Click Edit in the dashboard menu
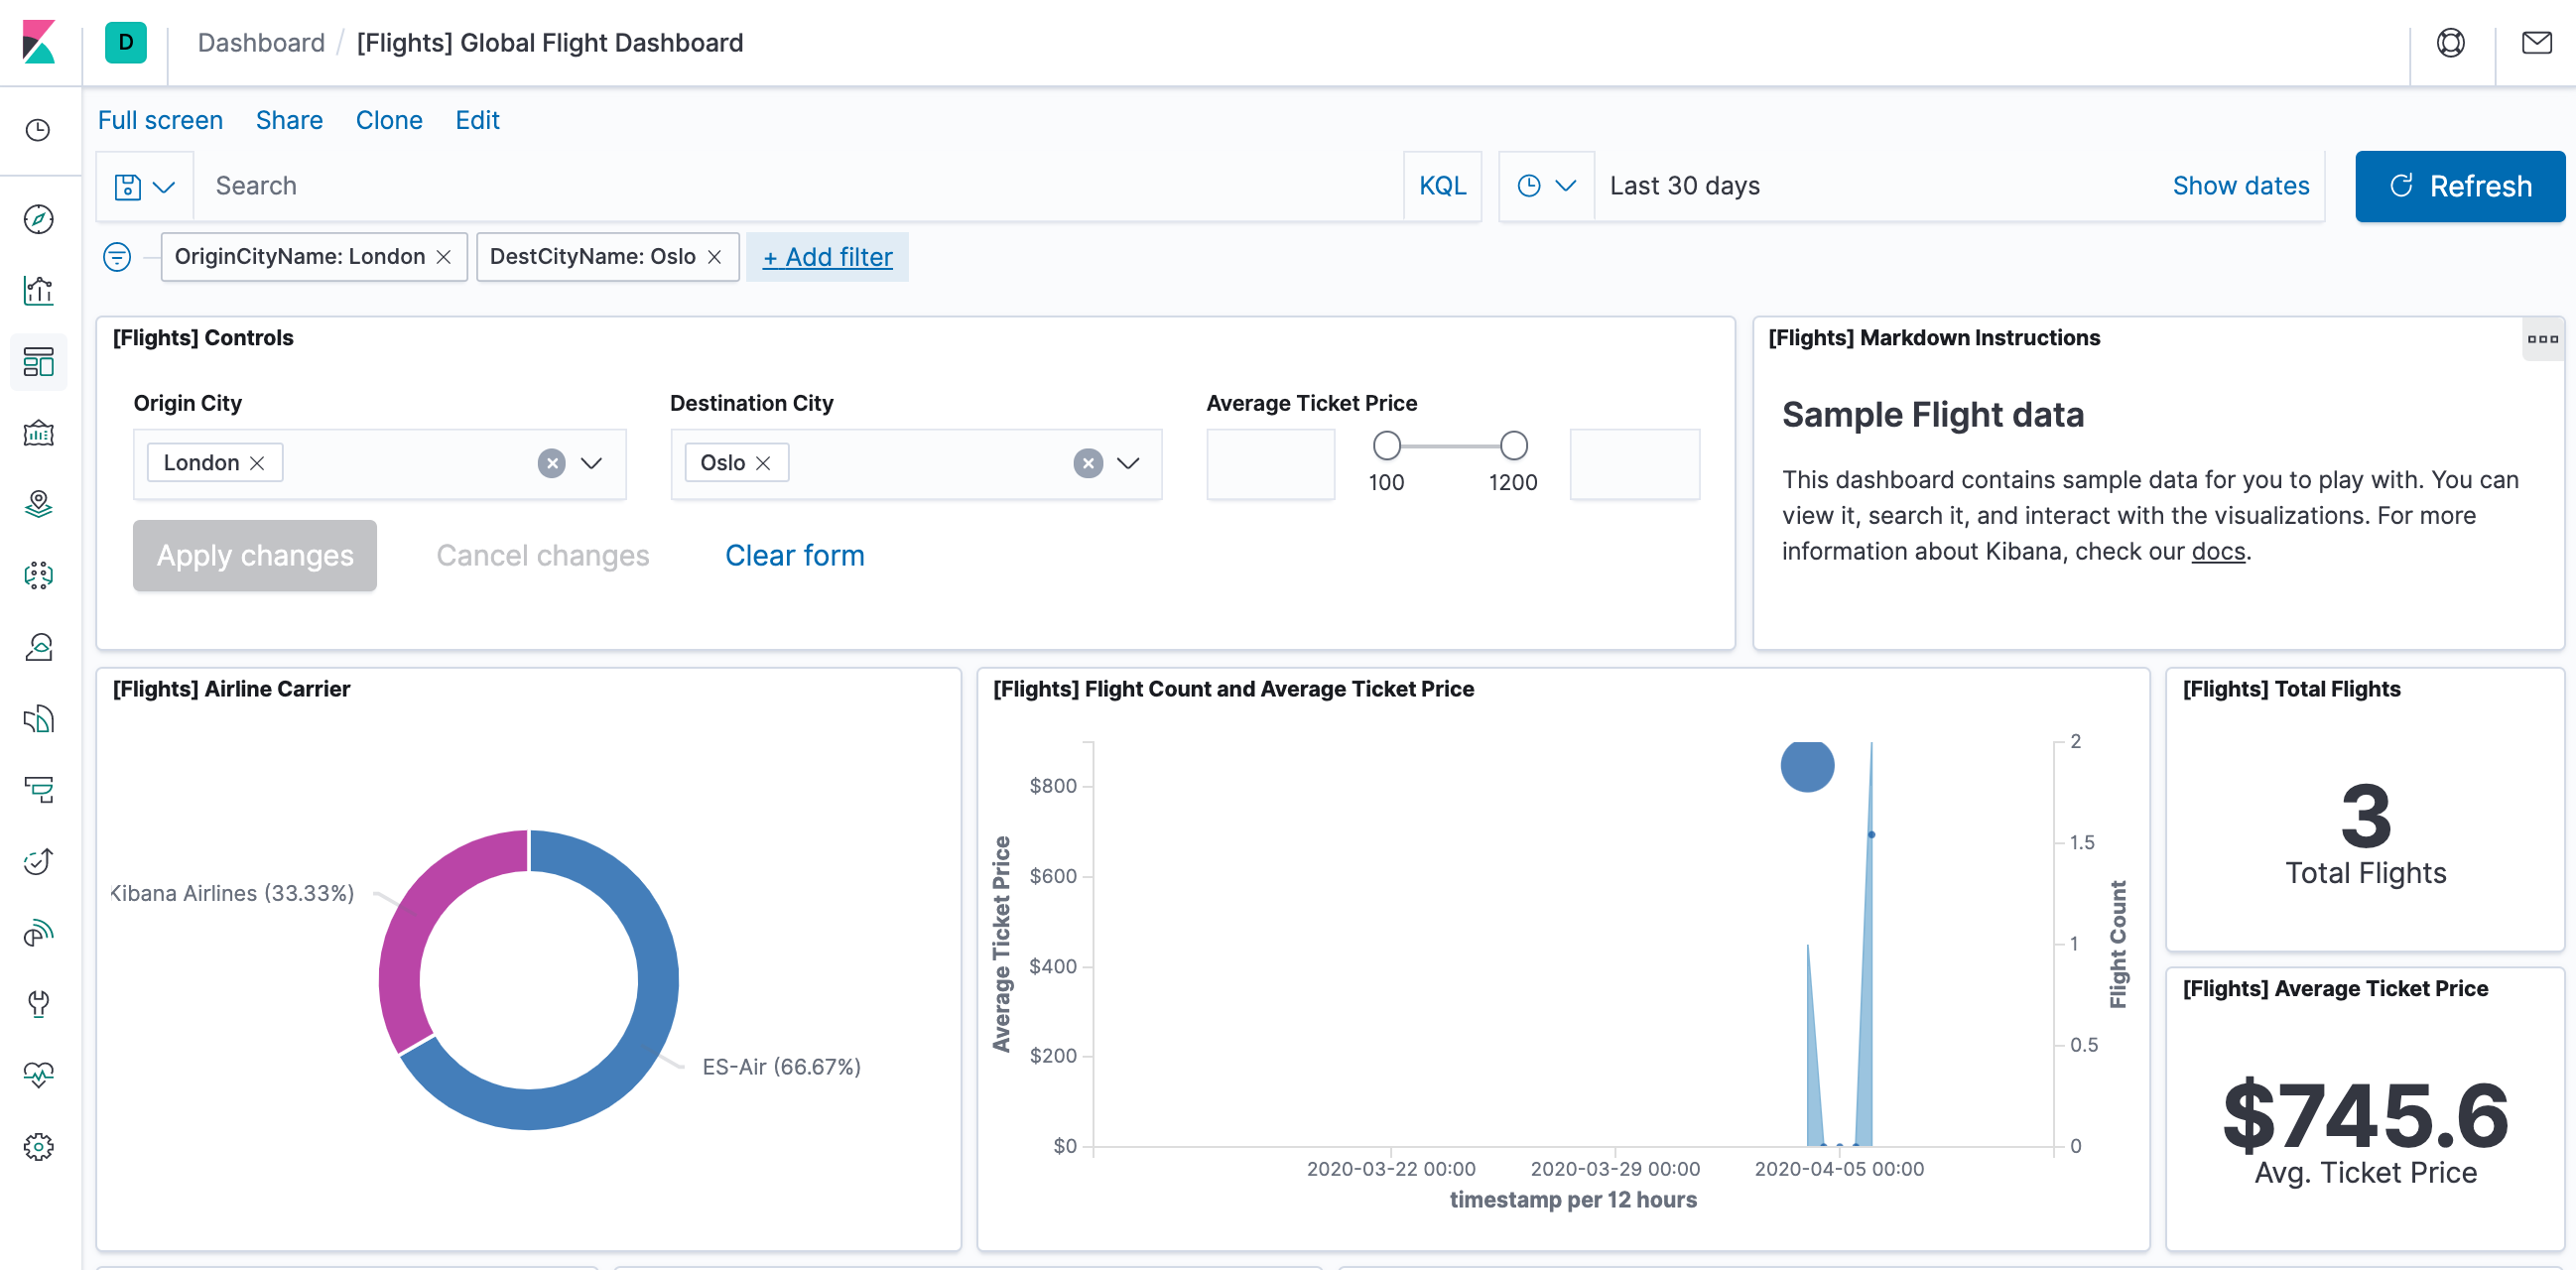The height and width of the screenshot is (1270, 2576). pyautogui.click(x=477, y=120)
